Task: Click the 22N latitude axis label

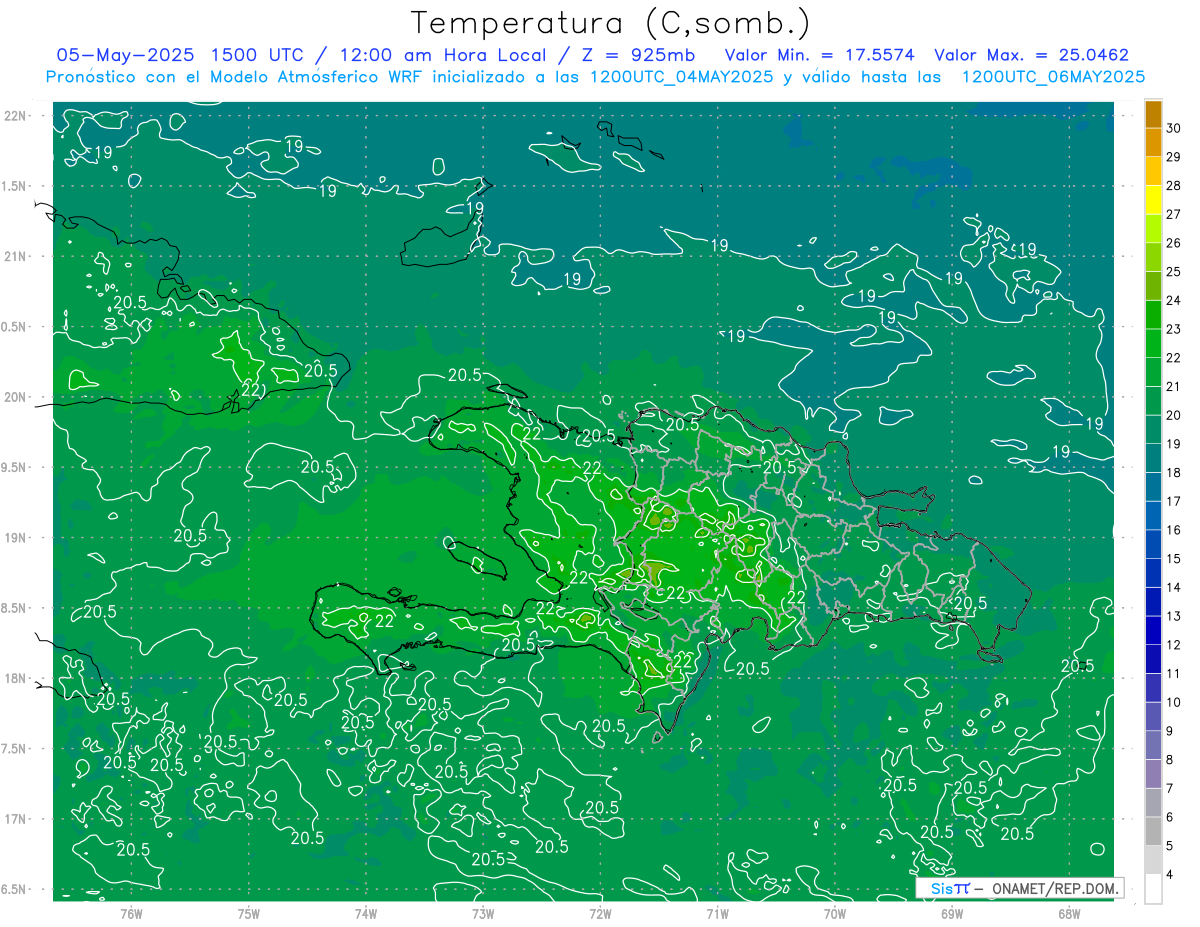Action: pyautogui.click(x=15, y=115)
